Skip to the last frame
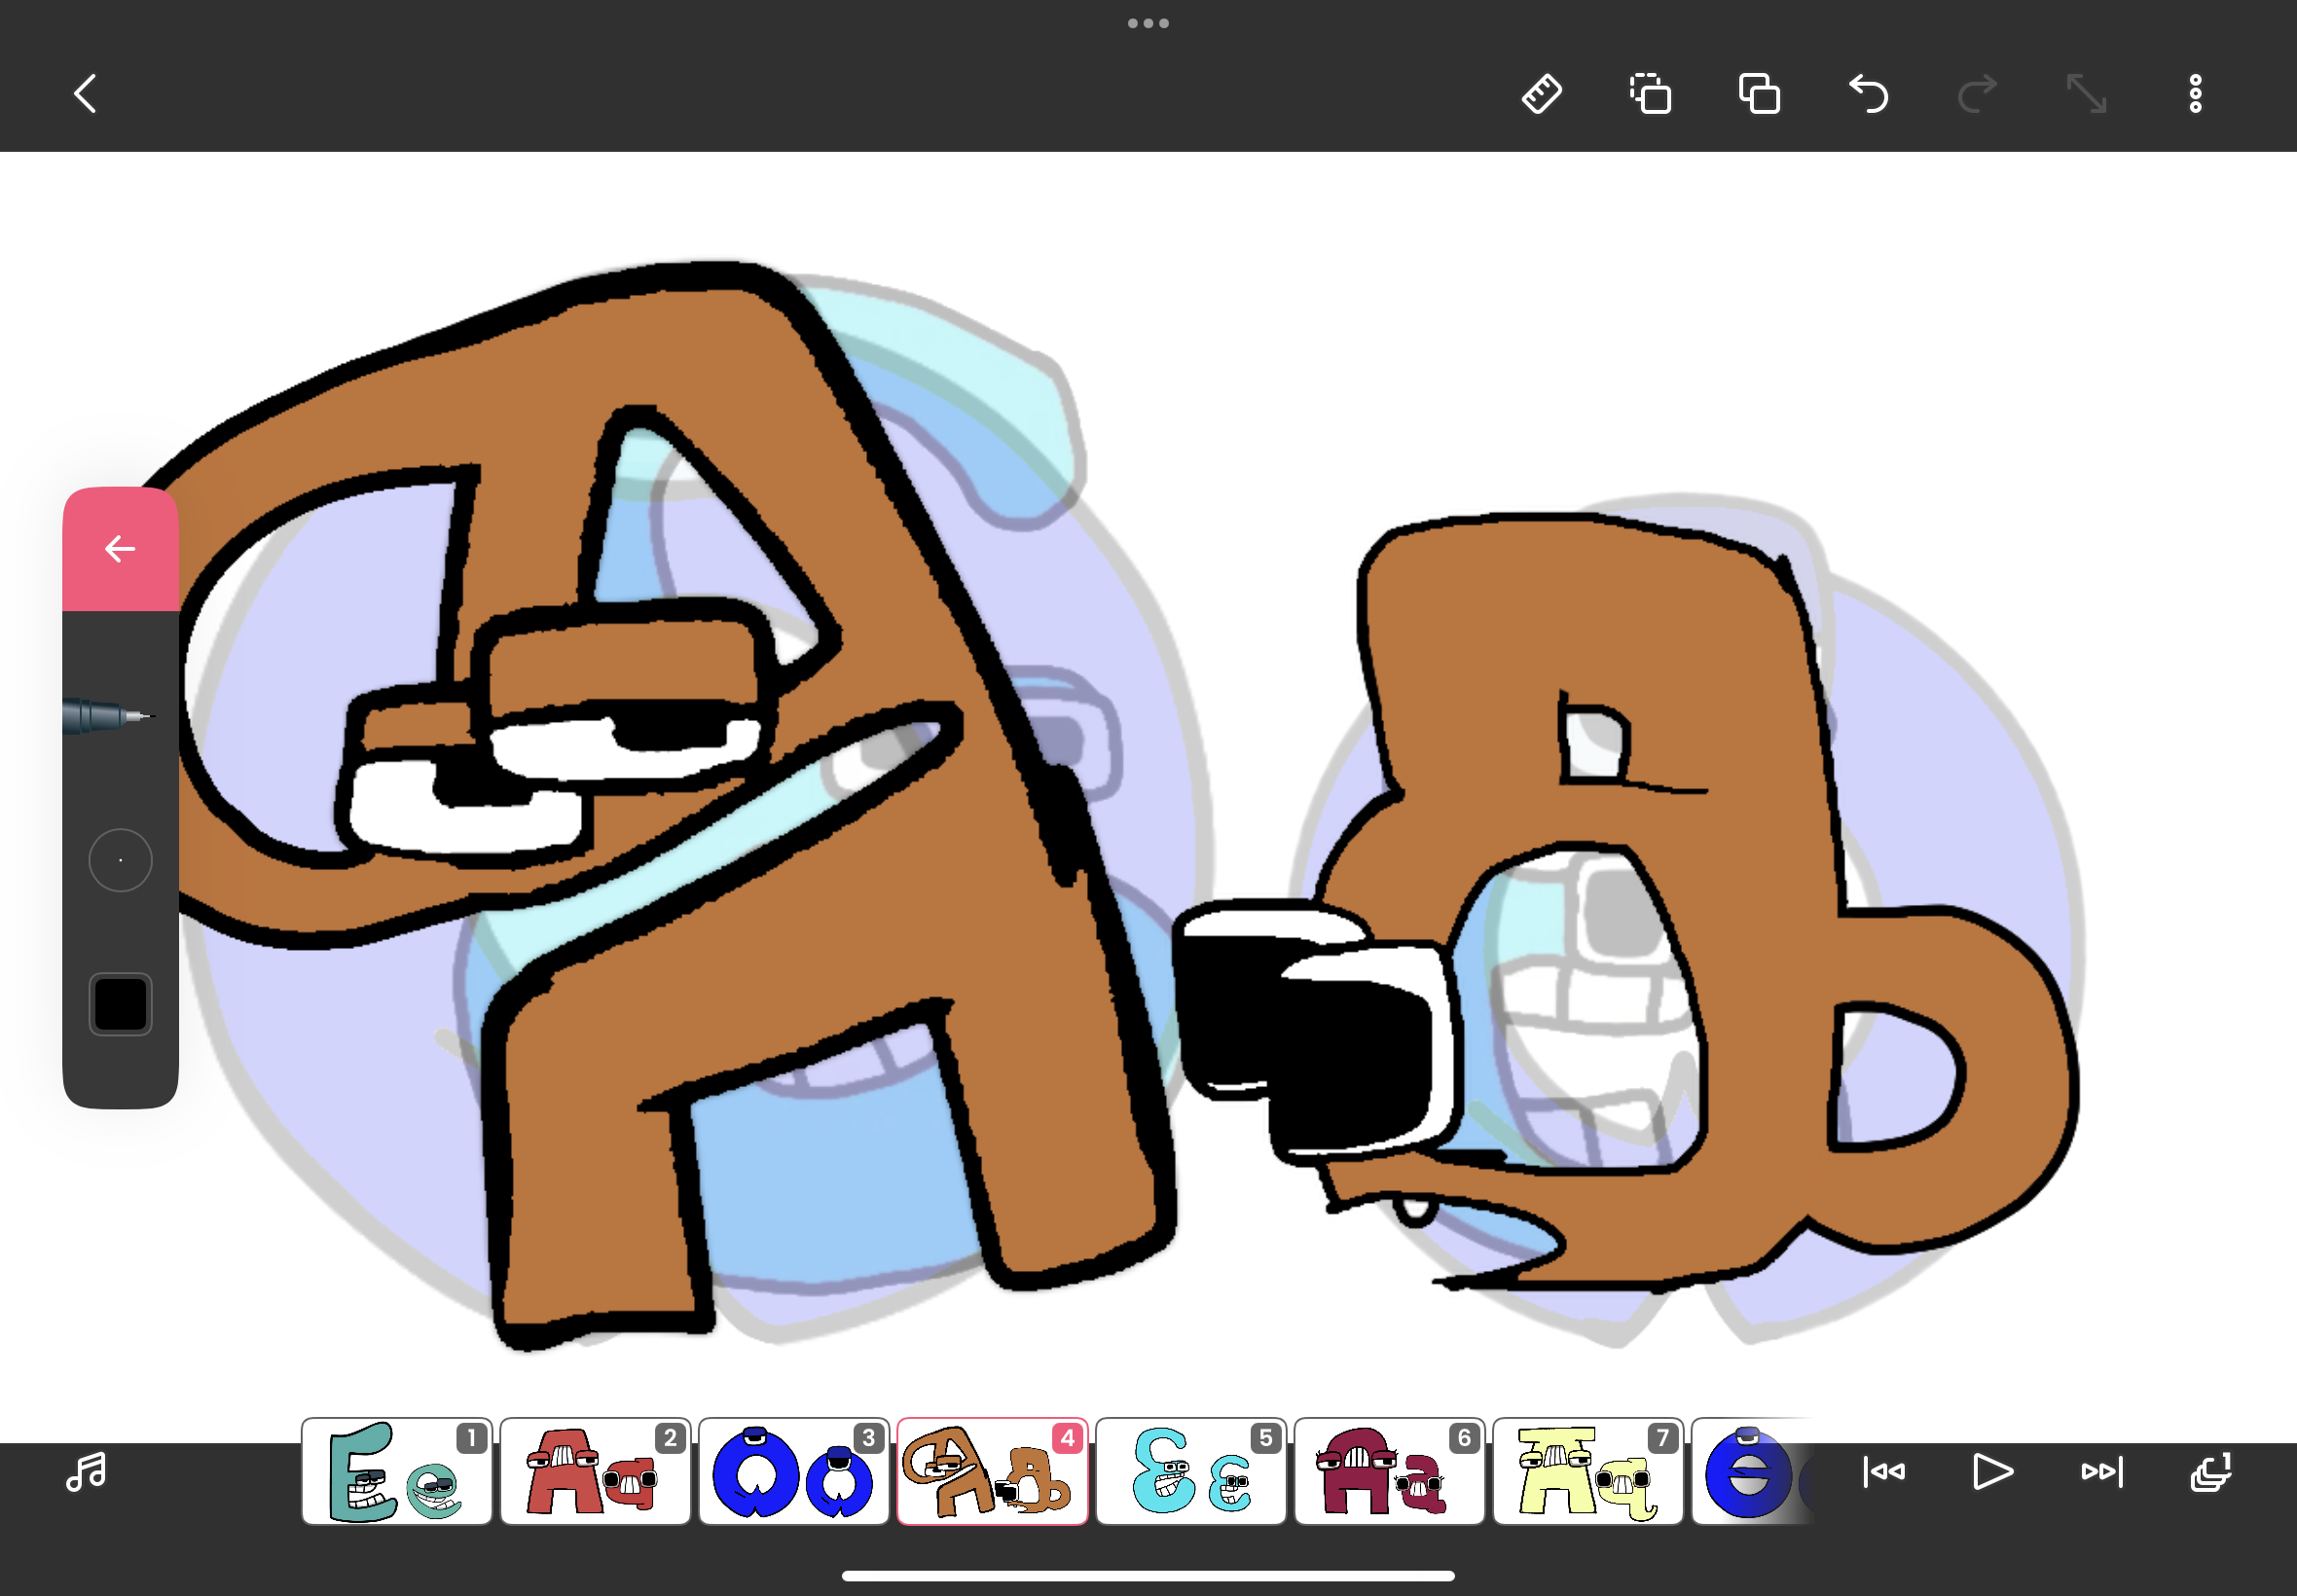The width and height of the screenshot is (2297, 1596). [x=2101, y=1471]
